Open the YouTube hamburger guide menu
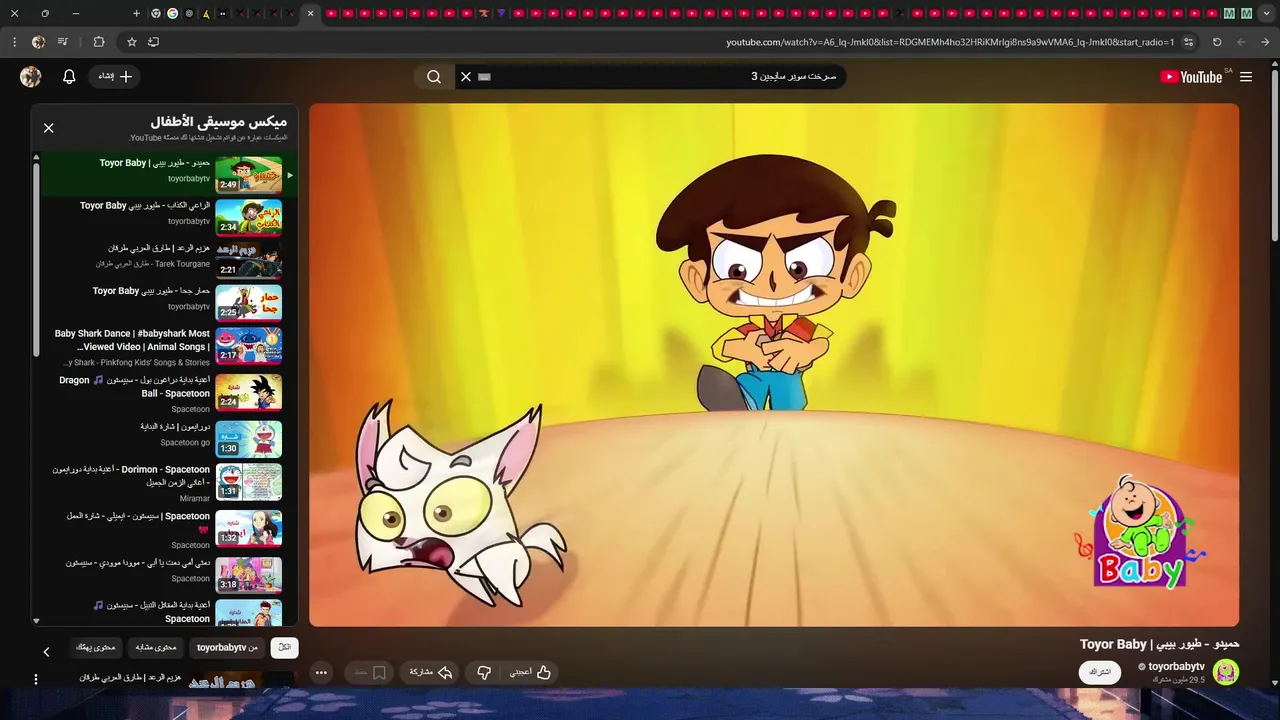Image resolution: width=1280 pixels, height=720 pixels. click(x=1246, y=77)
